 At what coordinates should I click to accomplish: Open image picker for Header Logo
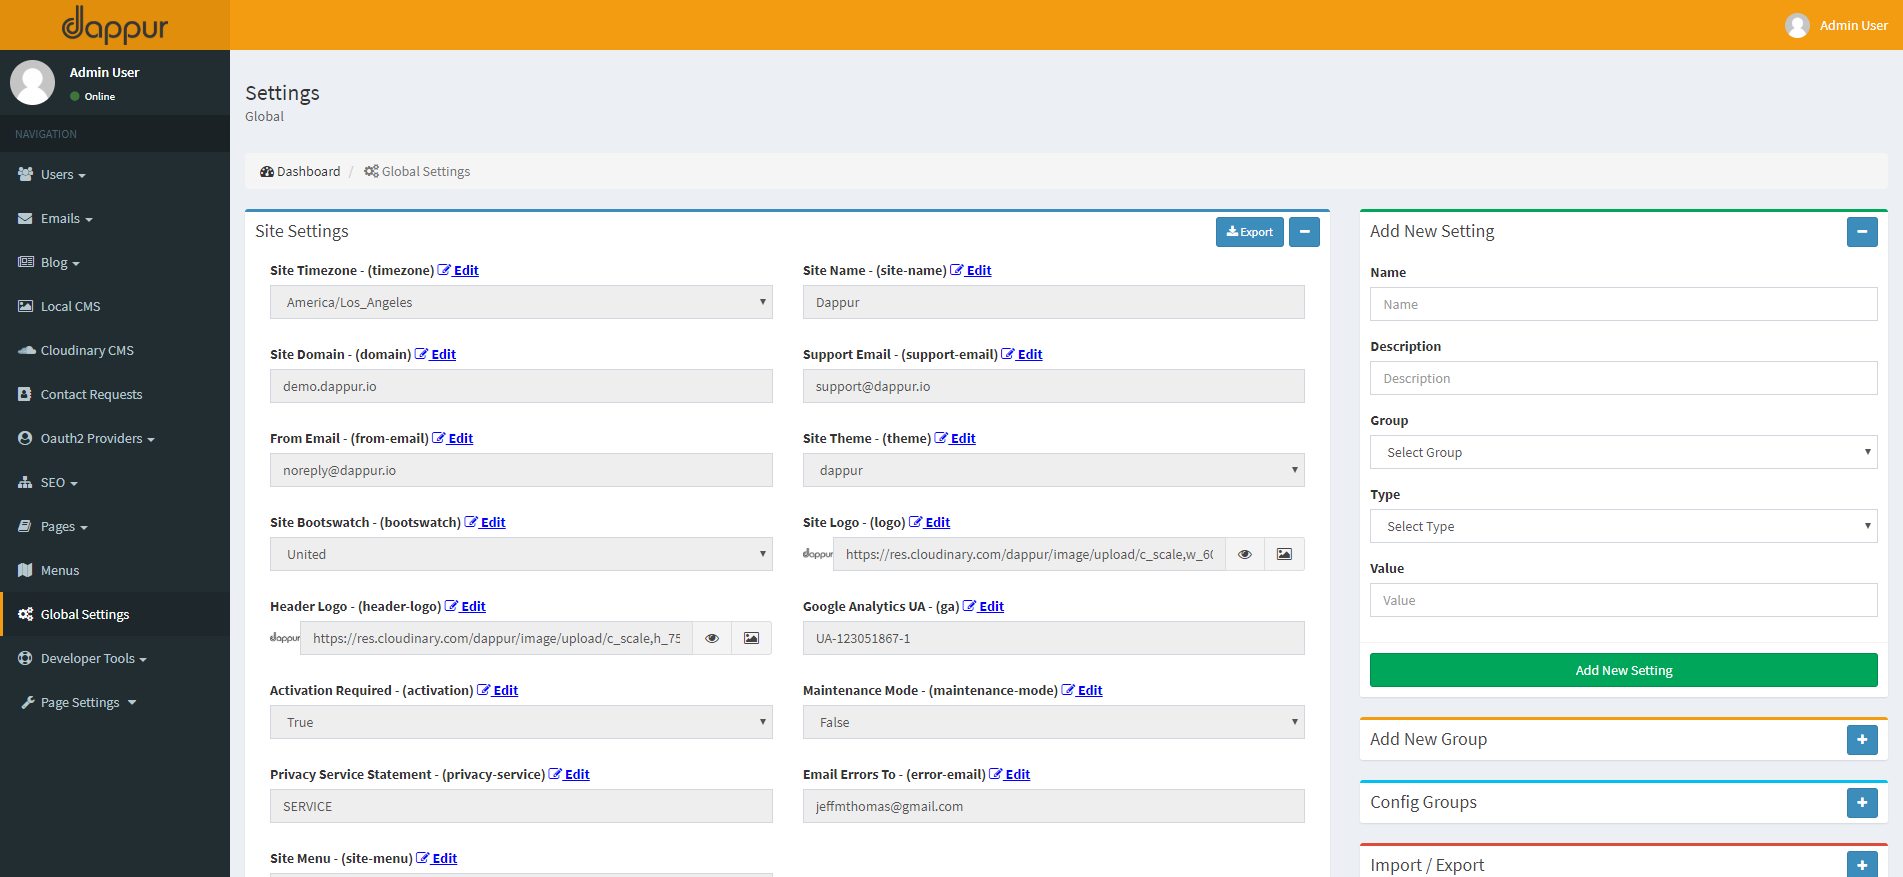coord(751,638)
